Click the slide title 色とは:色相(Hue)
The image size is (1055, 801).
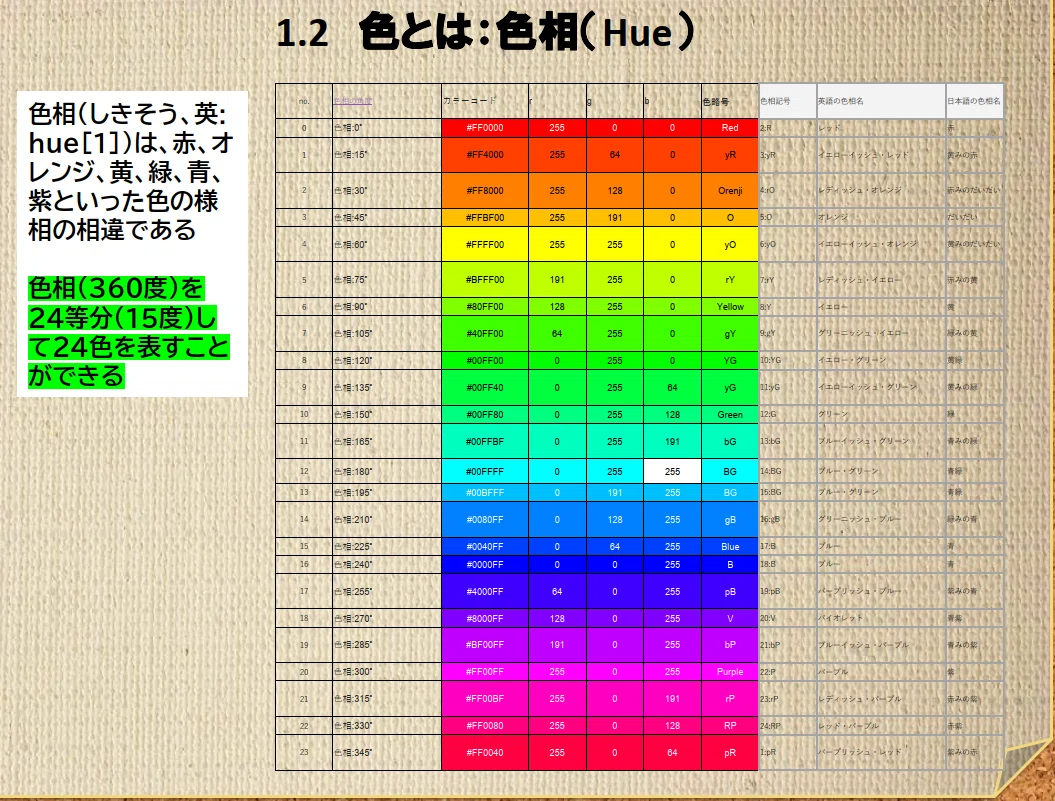[527, 32]
